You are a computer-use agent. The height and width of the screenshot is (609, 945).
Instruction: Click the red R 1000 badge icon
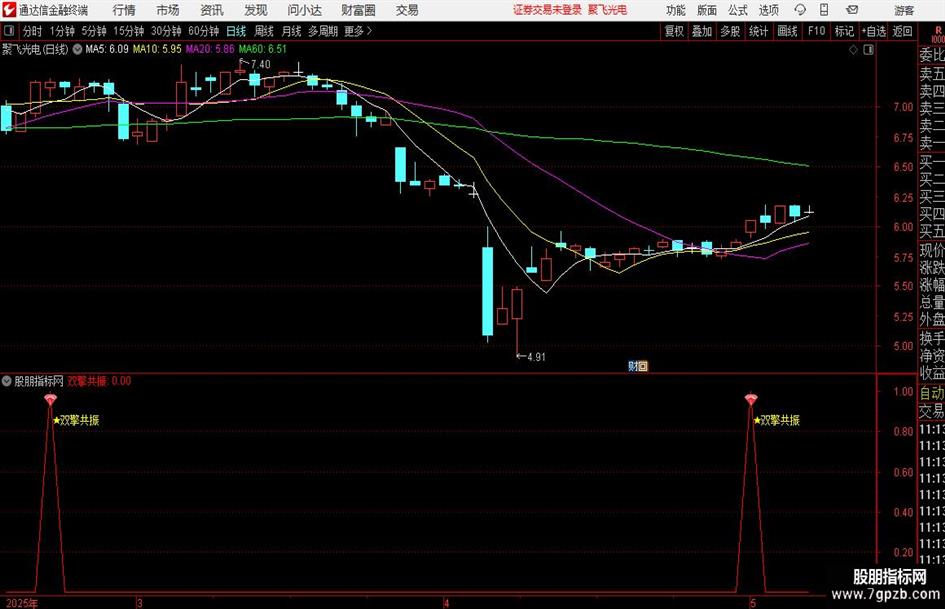pos(938,35)
